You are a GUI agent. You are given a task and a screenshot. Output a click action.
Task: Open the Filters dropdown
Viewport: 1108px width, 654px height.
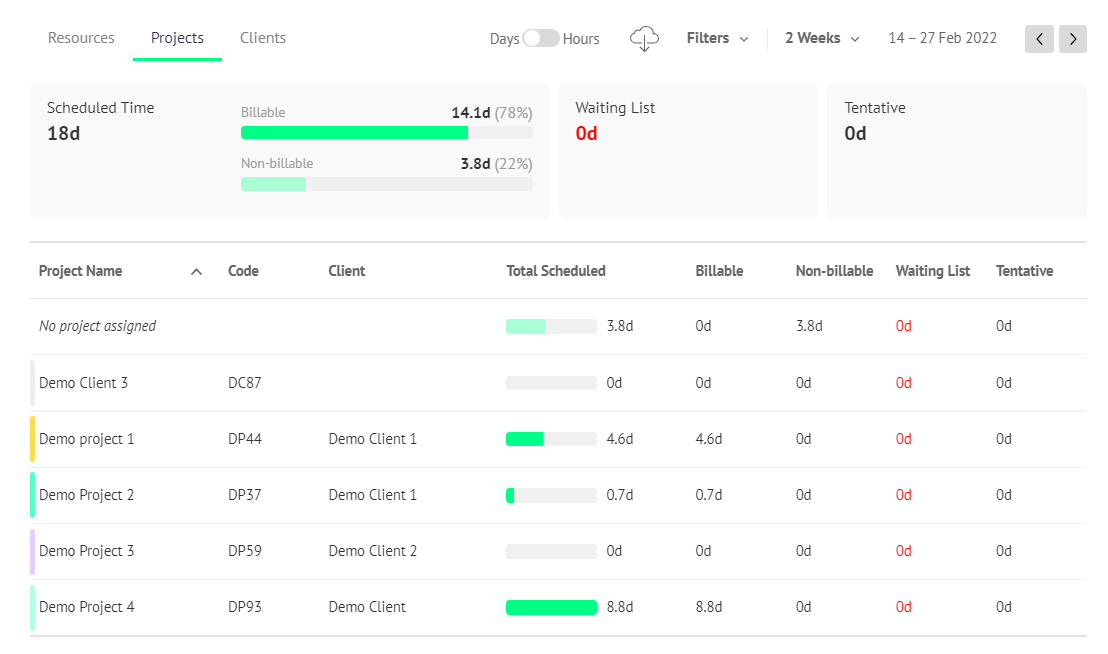(707, 38)
